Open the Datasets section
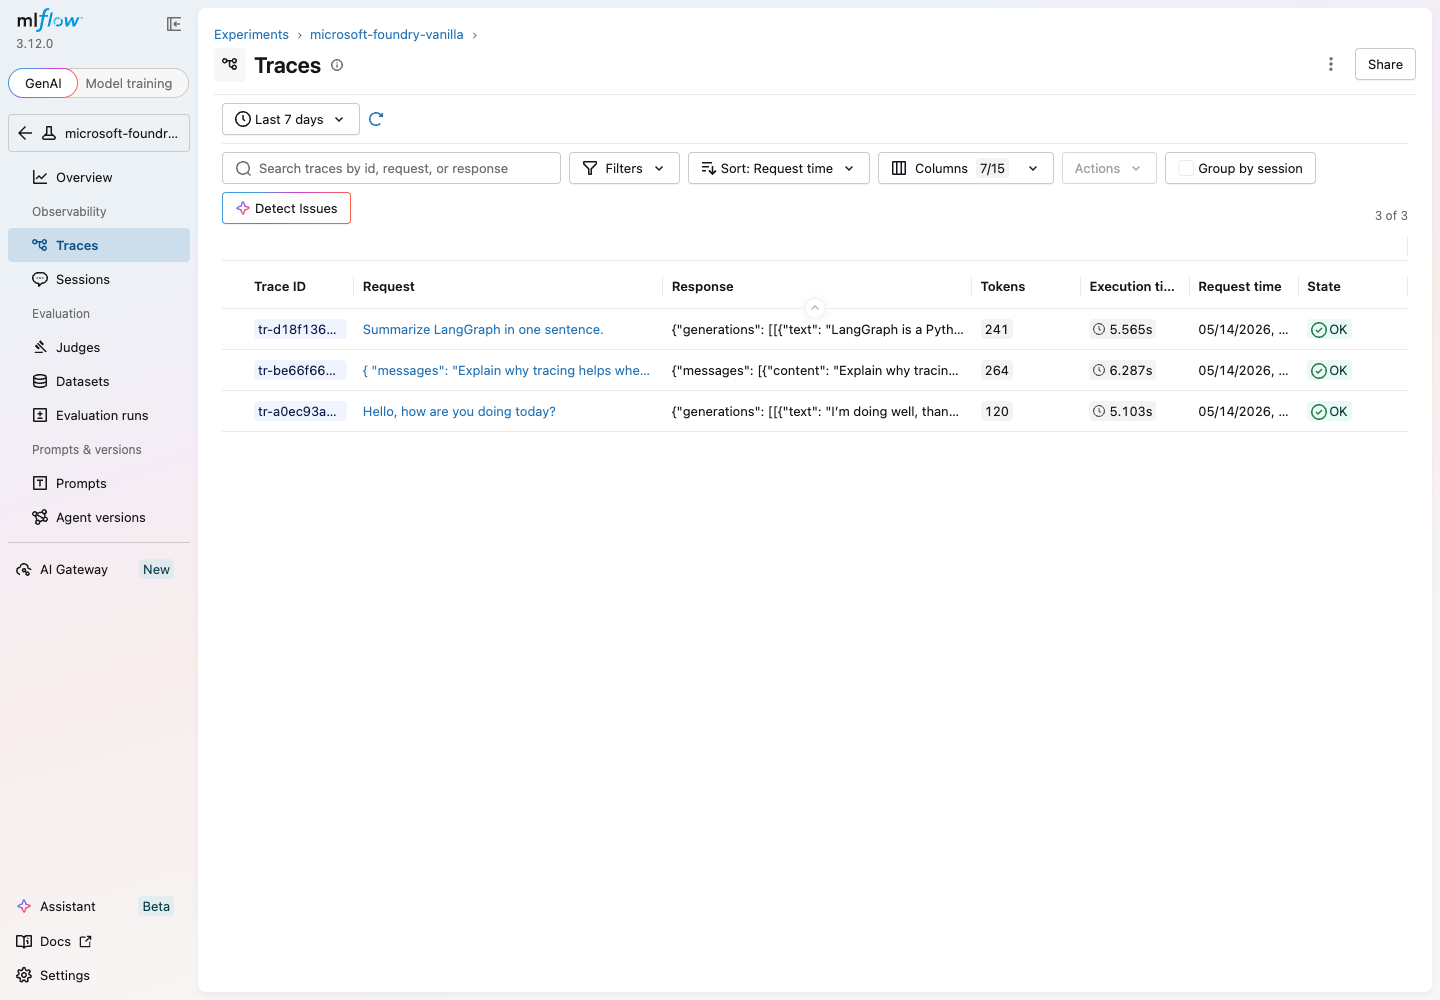 coord(99,381)
